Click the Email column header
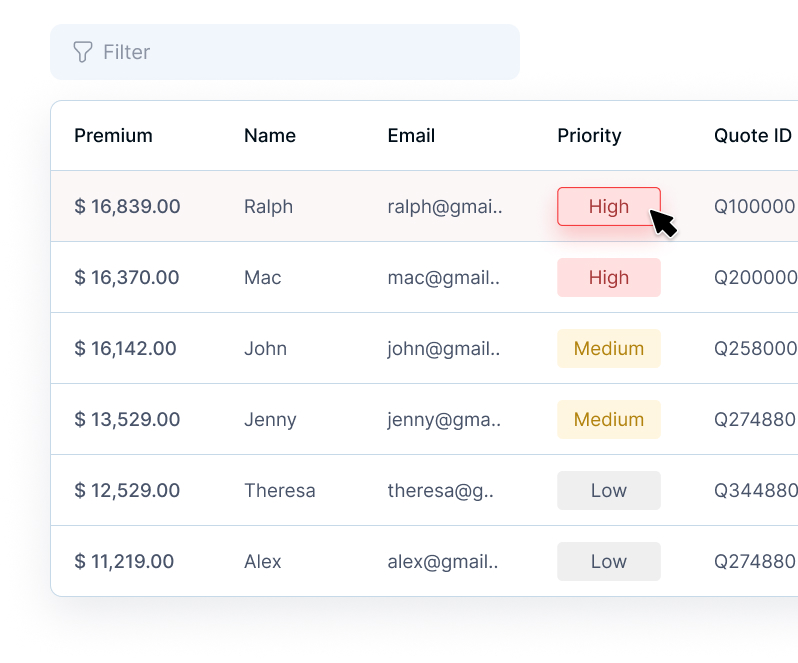This screenshot has height=663, width=798. click(x=411, y=136)
